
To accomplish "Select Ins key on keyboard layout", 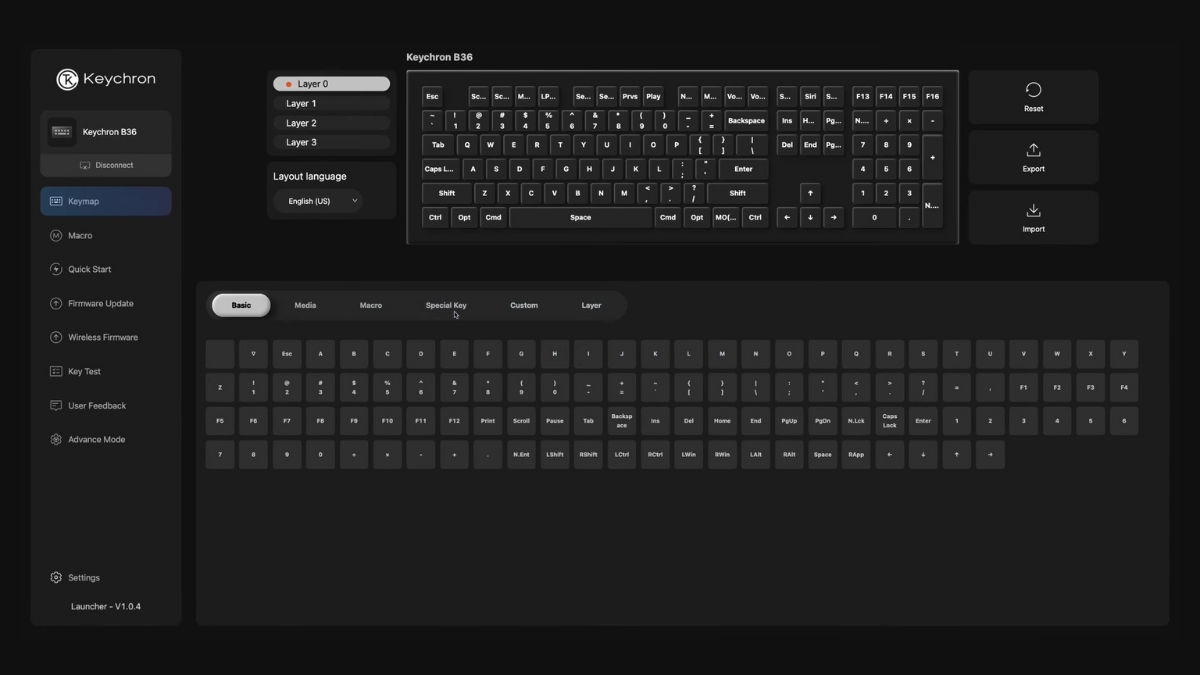I will point(787,121).
